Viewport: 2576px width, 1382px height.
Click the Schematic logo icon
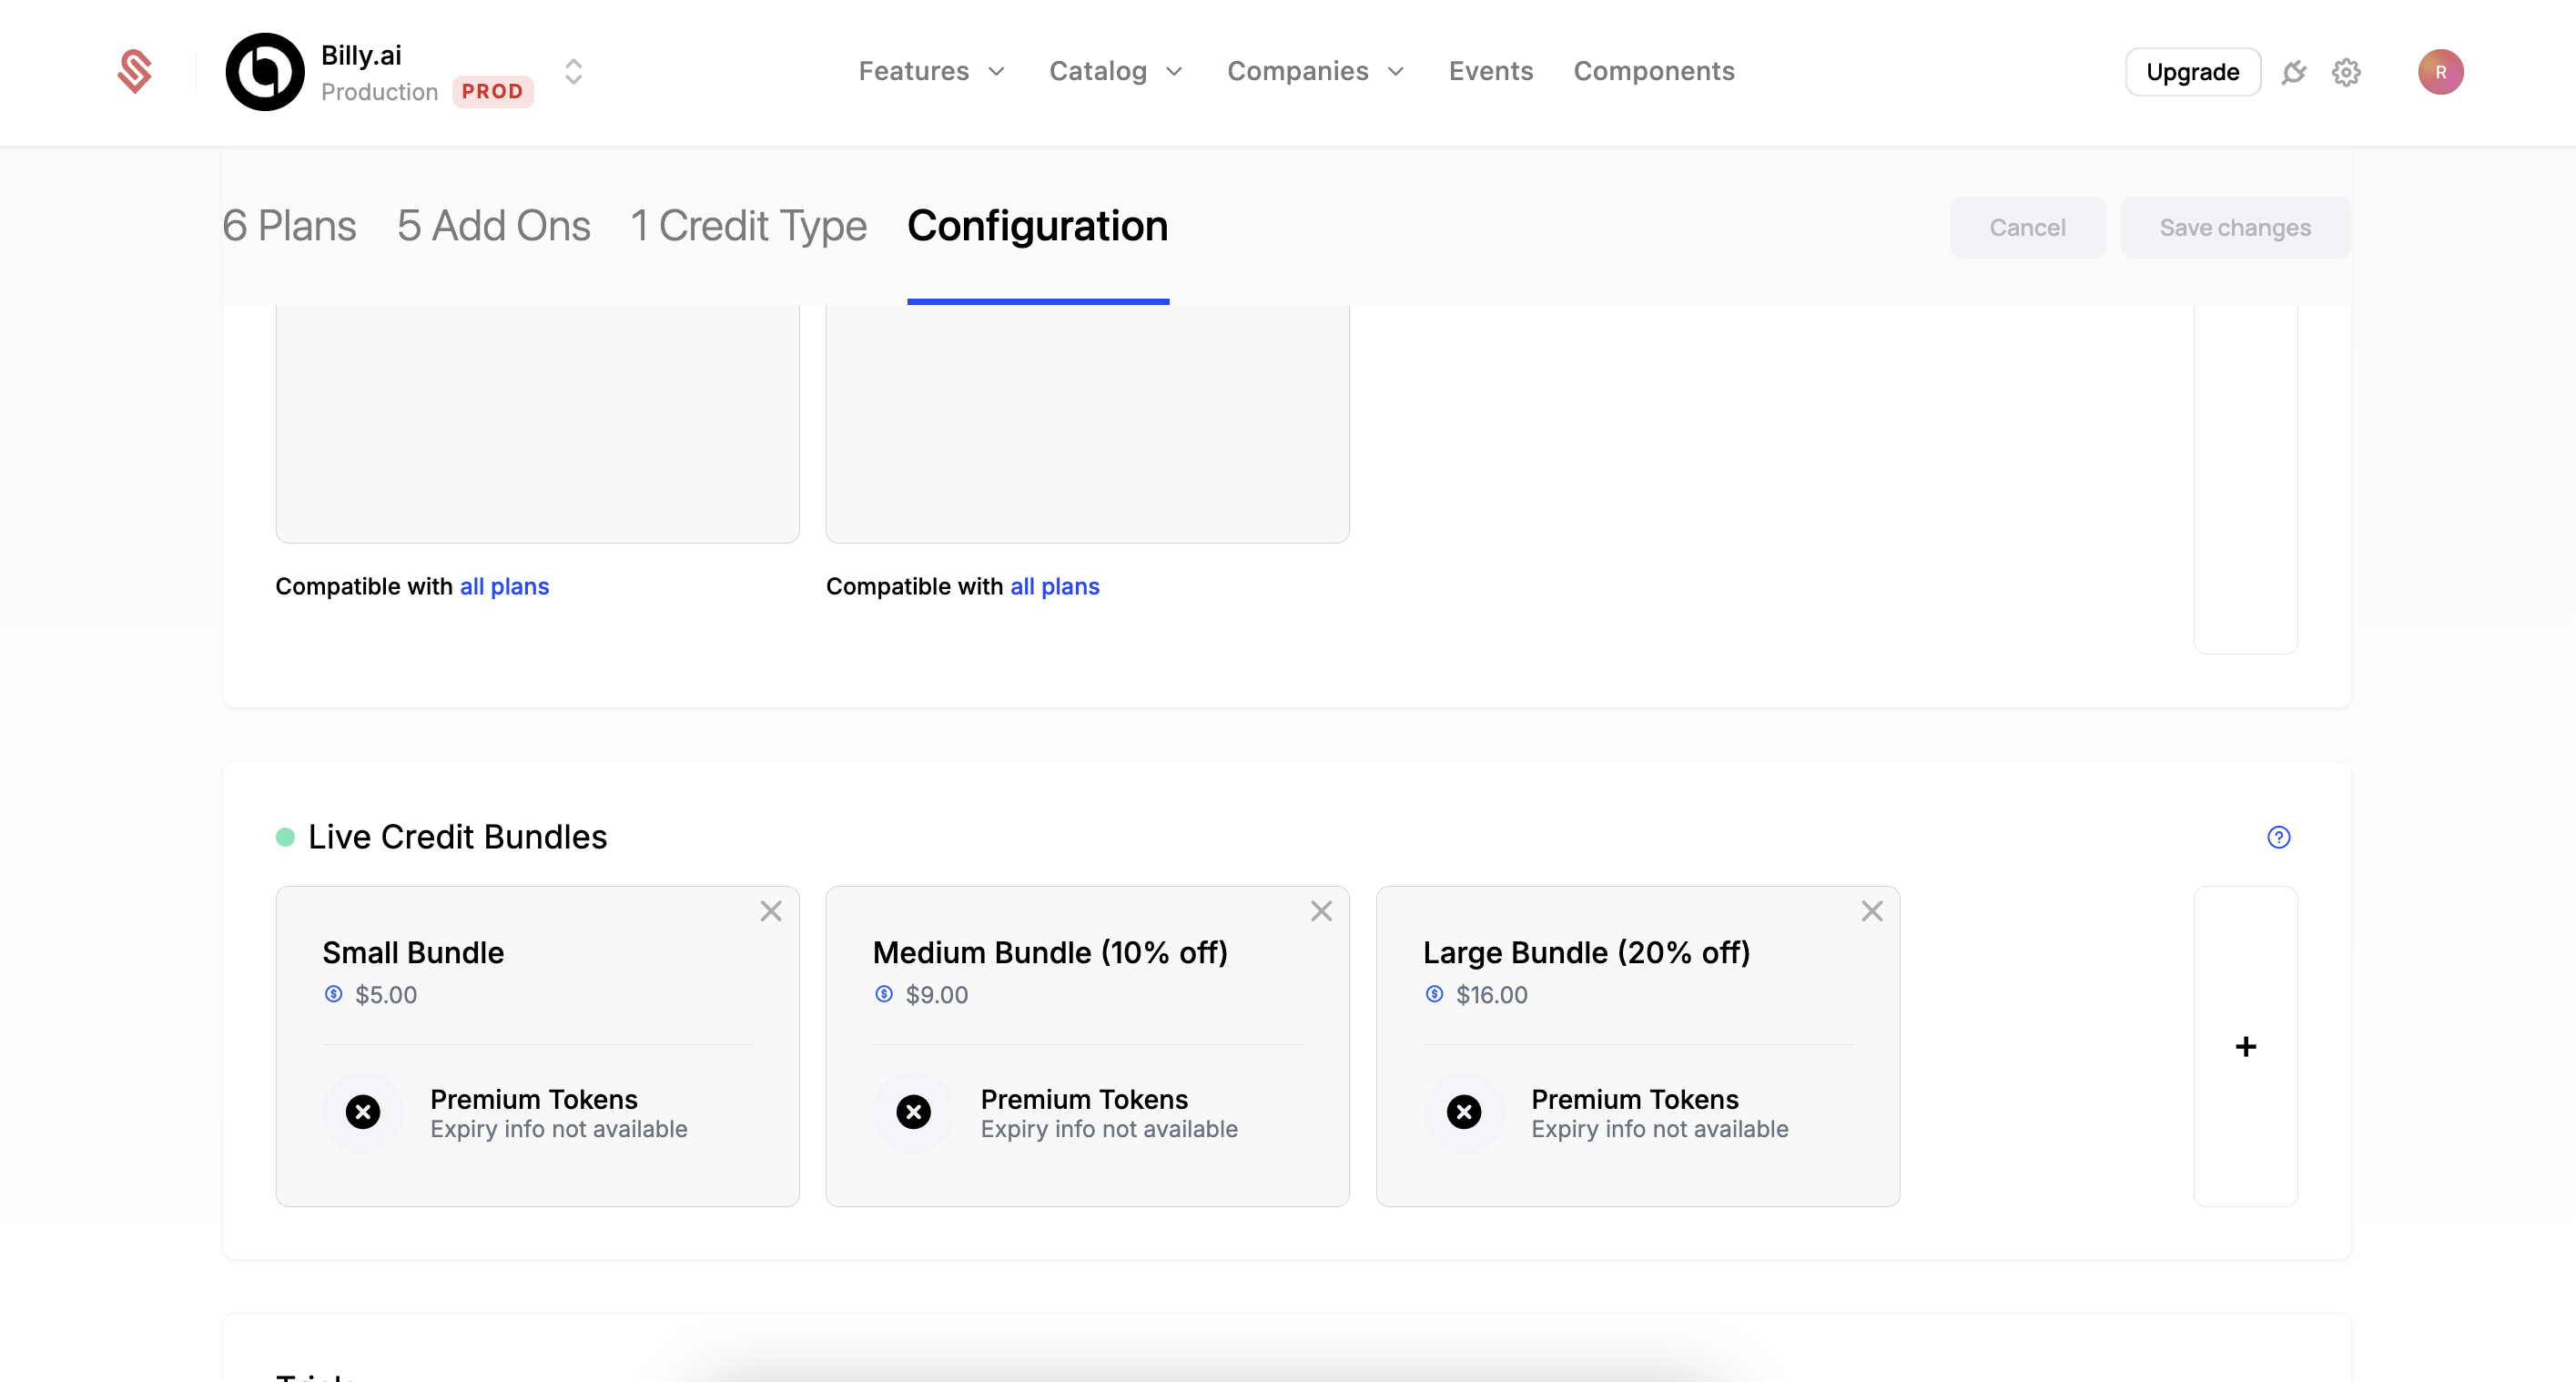[134, 71]
